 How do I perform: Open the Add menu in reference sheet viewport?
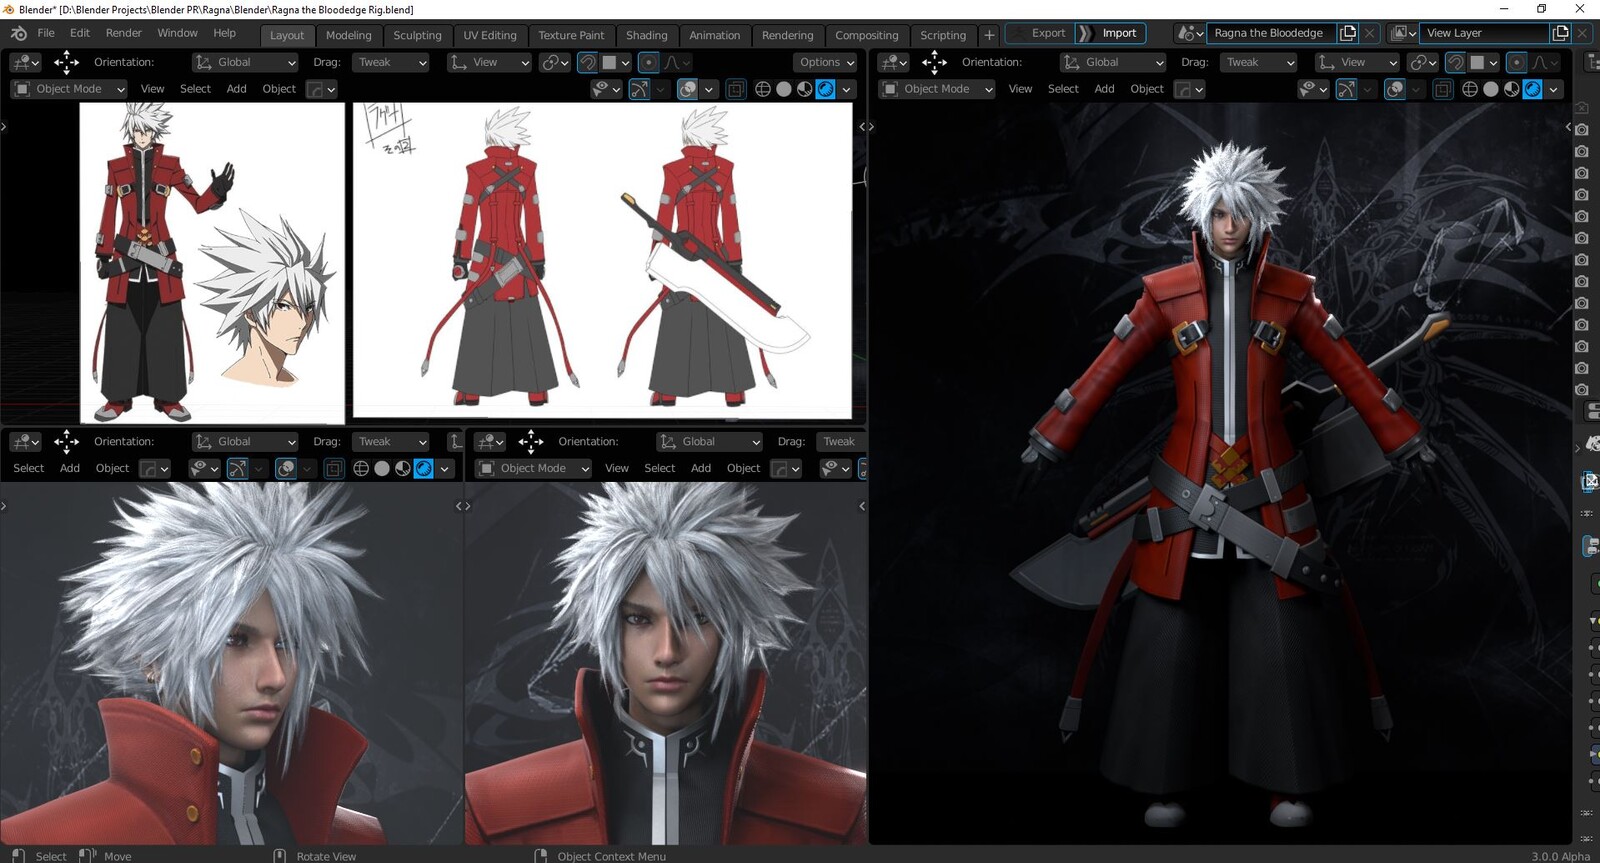coord(236,89)
